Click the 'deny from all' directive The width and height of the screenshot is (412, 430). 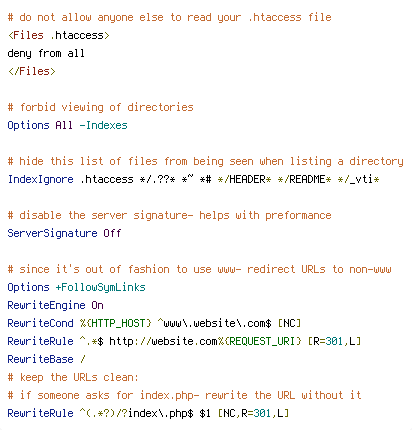(46, 53)
